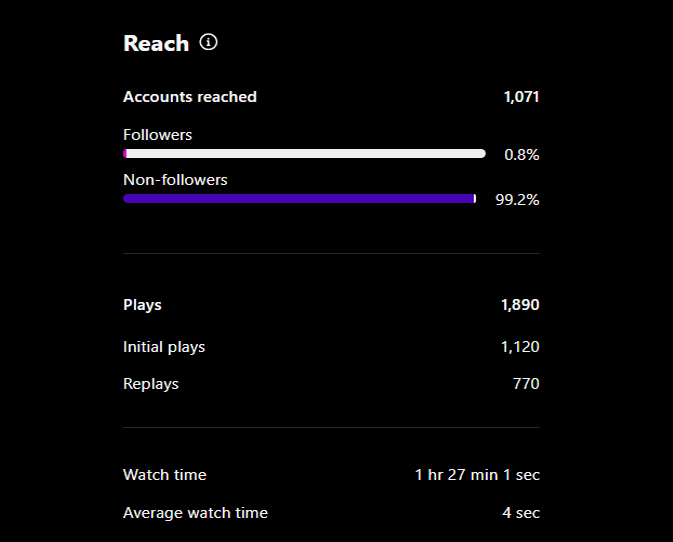
Task: Click the 4 sec average value
Action: (x=521, y=513)
